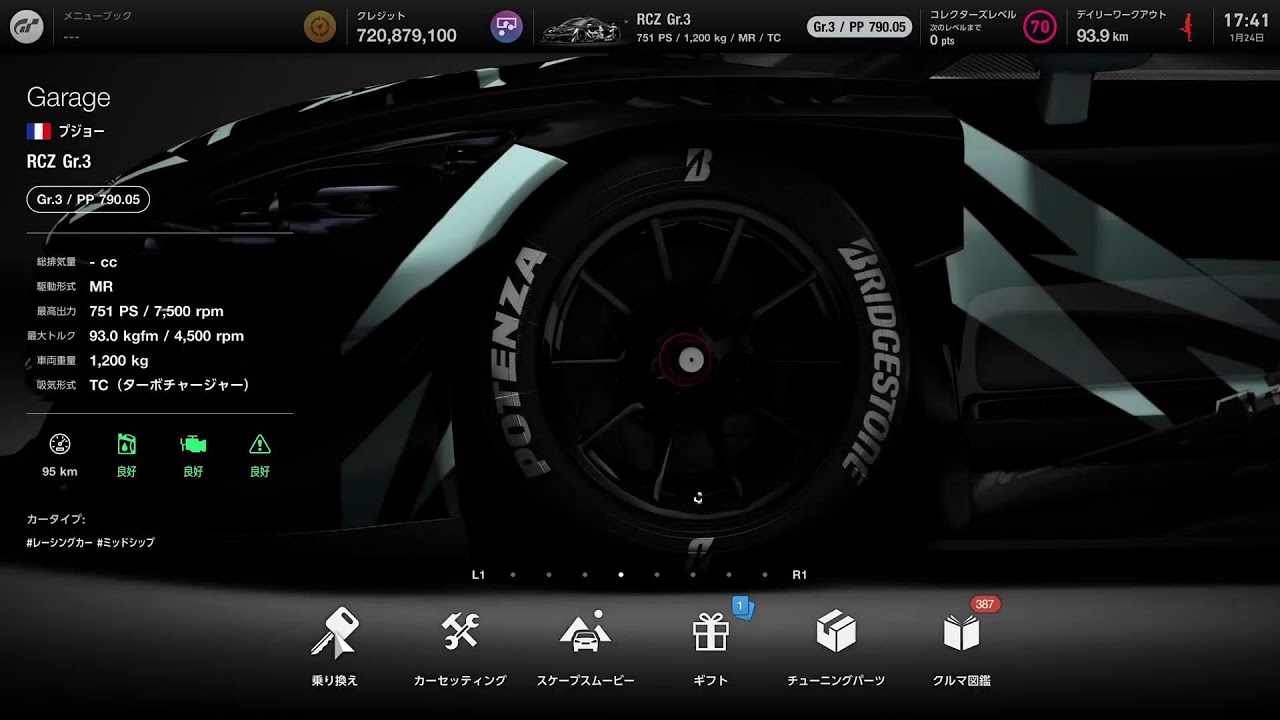Click the #ミッドシップ car type tag
This screenshot has height=720, width=1280.
[126, 542]
